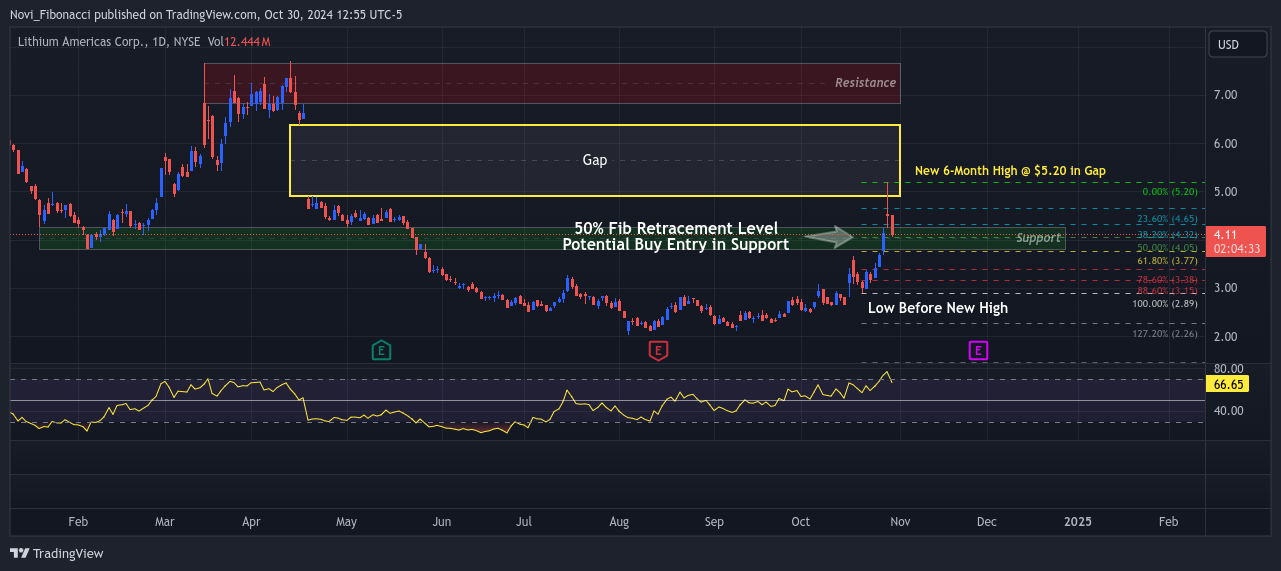Click the Resistance zone label

click(865, 83)
